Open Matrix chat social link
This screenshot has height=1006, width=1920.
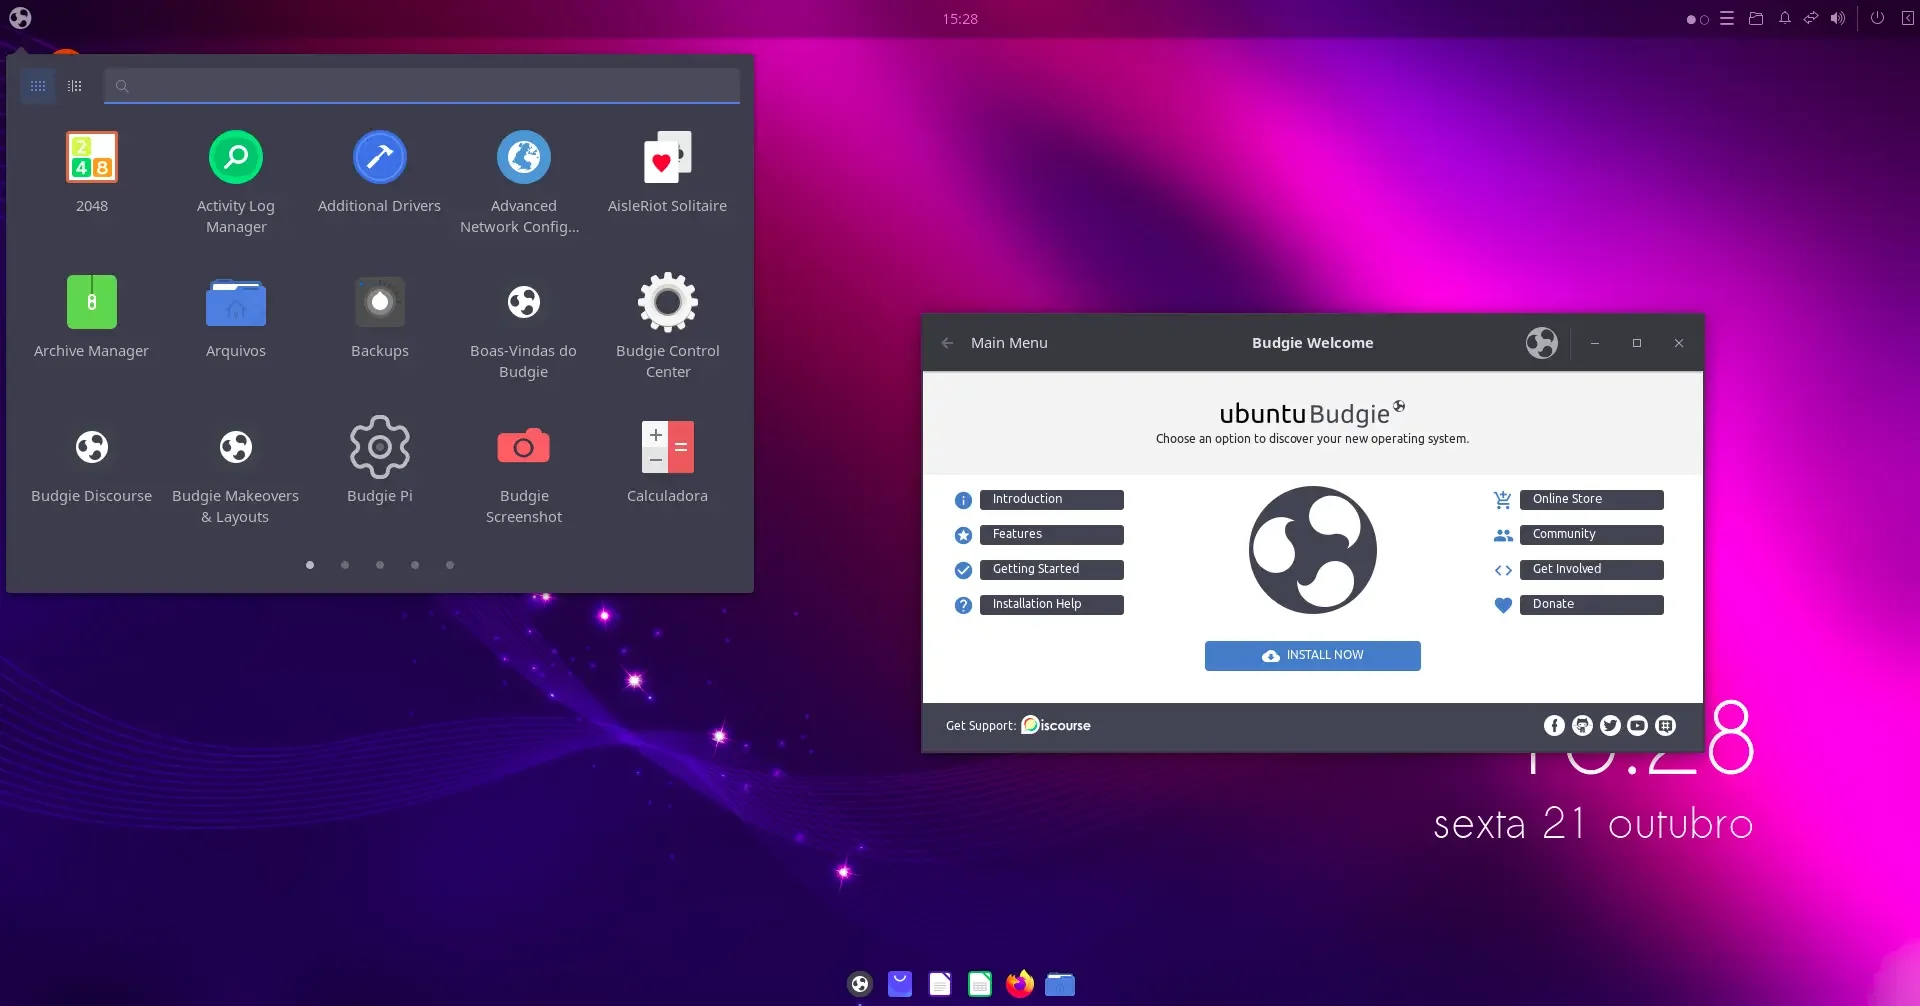point(1665,726)
